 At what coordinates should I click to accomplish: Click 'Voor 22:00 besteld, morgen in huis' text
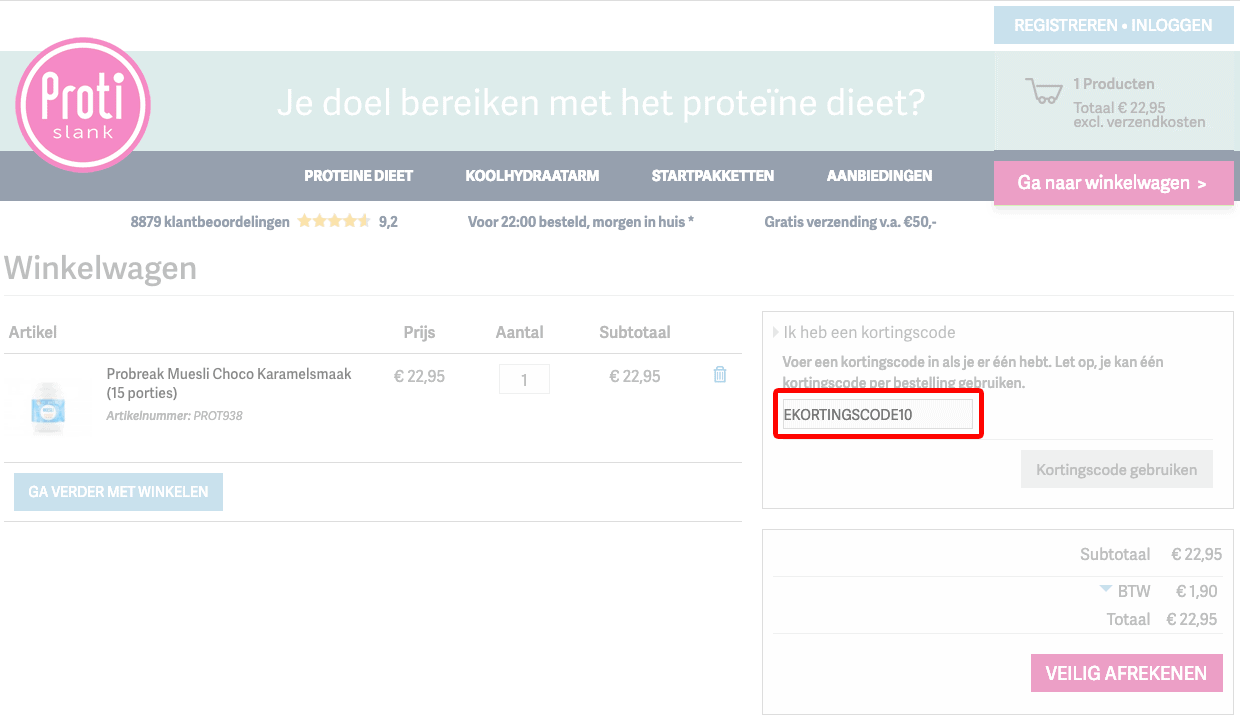tap(581, 222)
